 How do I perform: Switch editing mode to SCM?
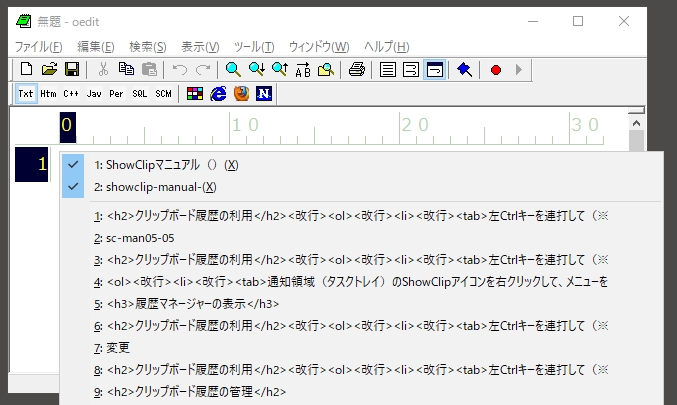163,94
